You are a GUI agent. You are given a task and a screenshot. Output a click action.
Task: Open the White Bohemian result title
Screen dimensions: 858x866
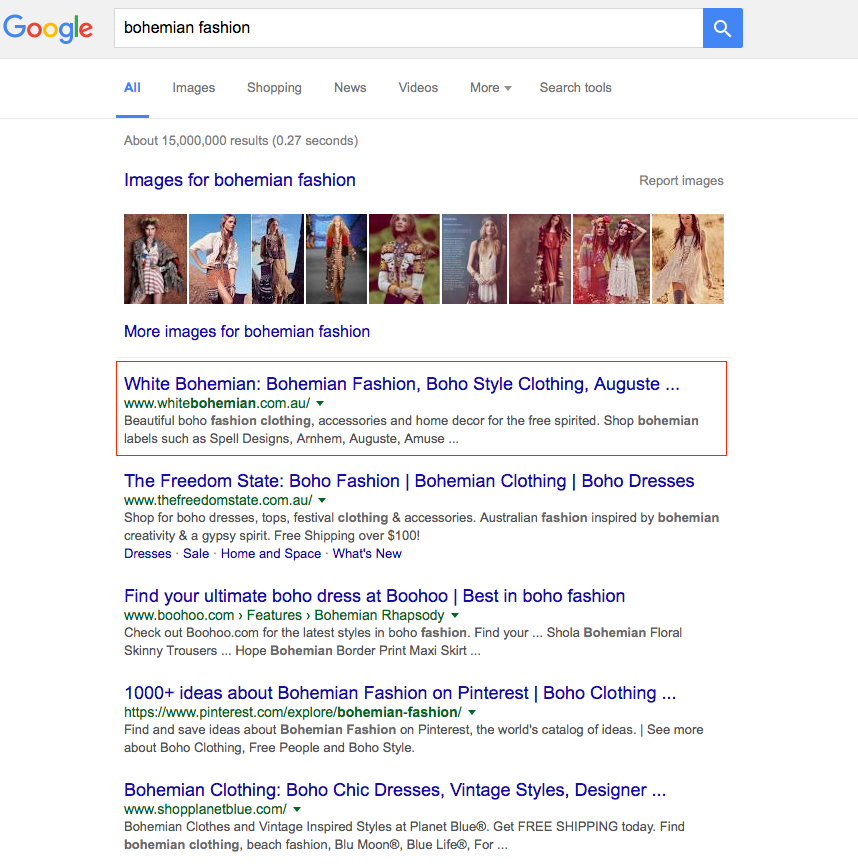click(x=401, y=384)
